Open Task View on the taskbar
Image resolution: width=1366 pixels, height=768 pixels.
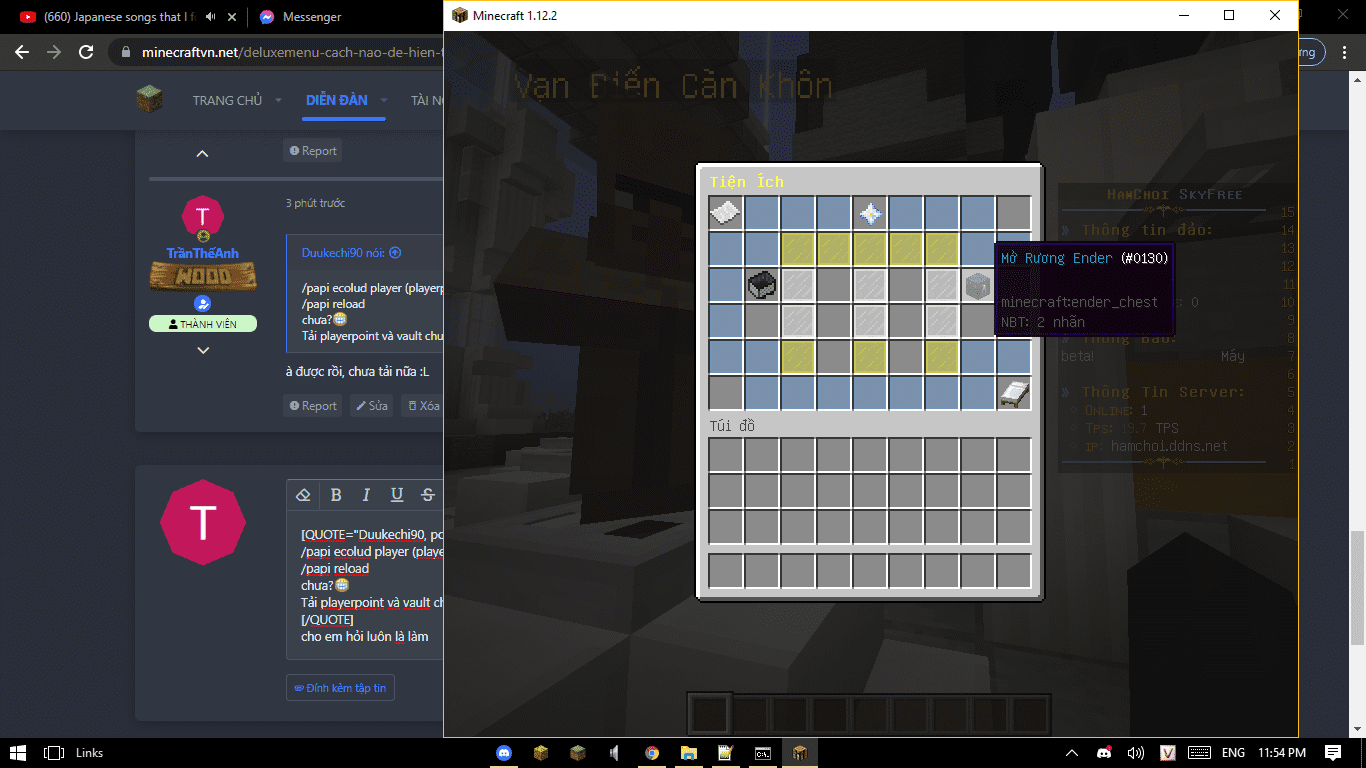pyautogui.click(x=54, y=753)
